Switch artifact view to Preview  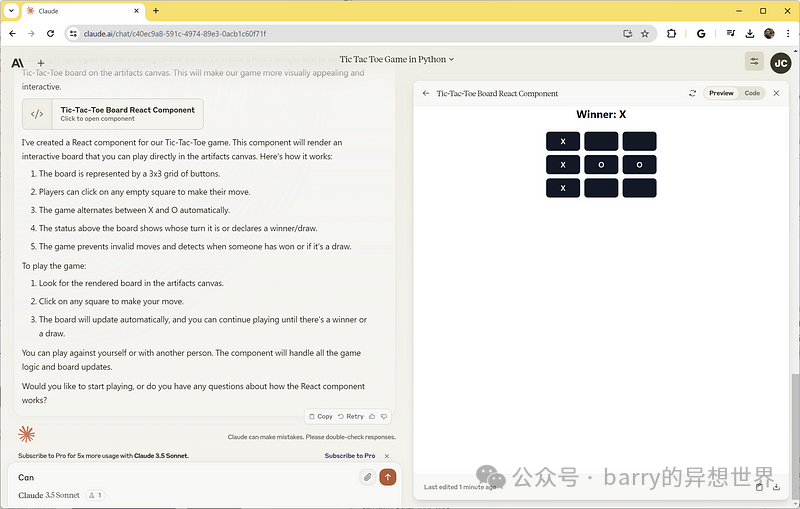click(720, 93)
